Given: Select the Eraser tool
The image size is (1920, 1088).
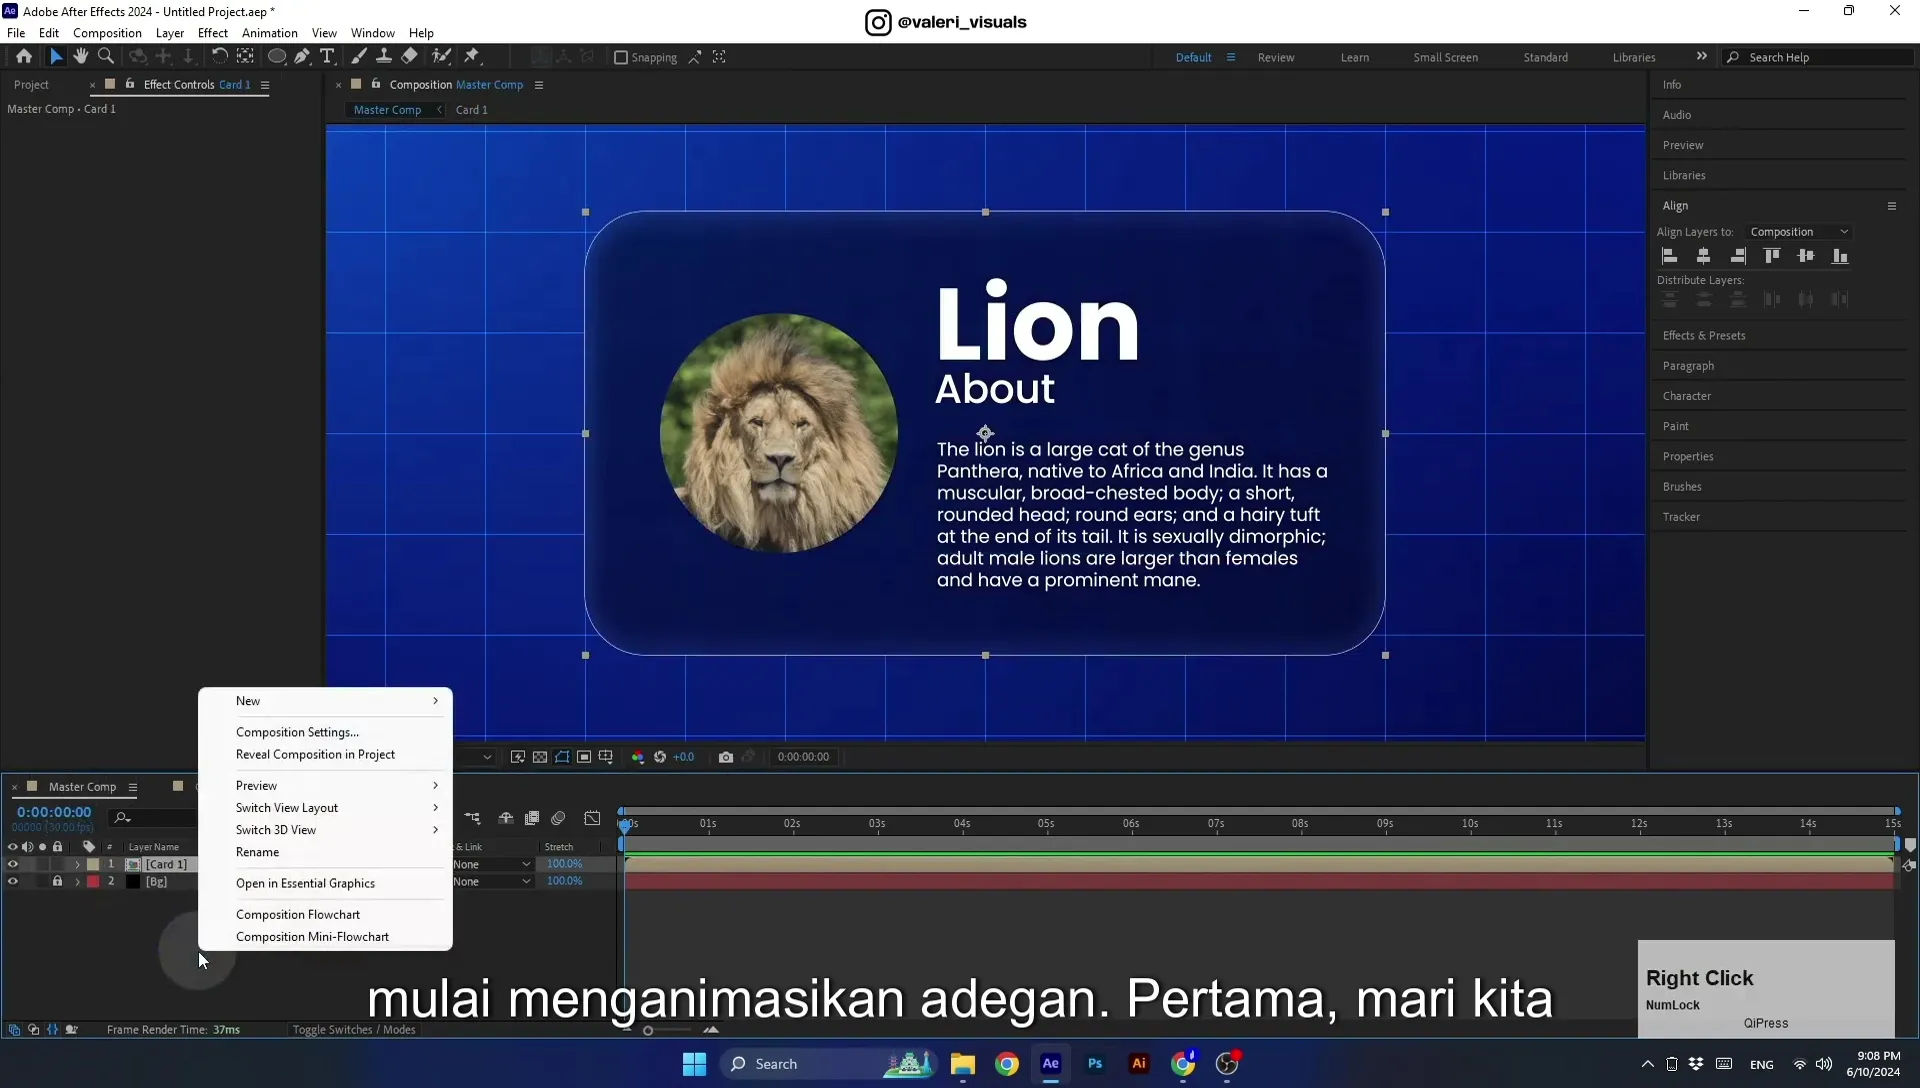Looking at the screenshot, I should 409,57.
